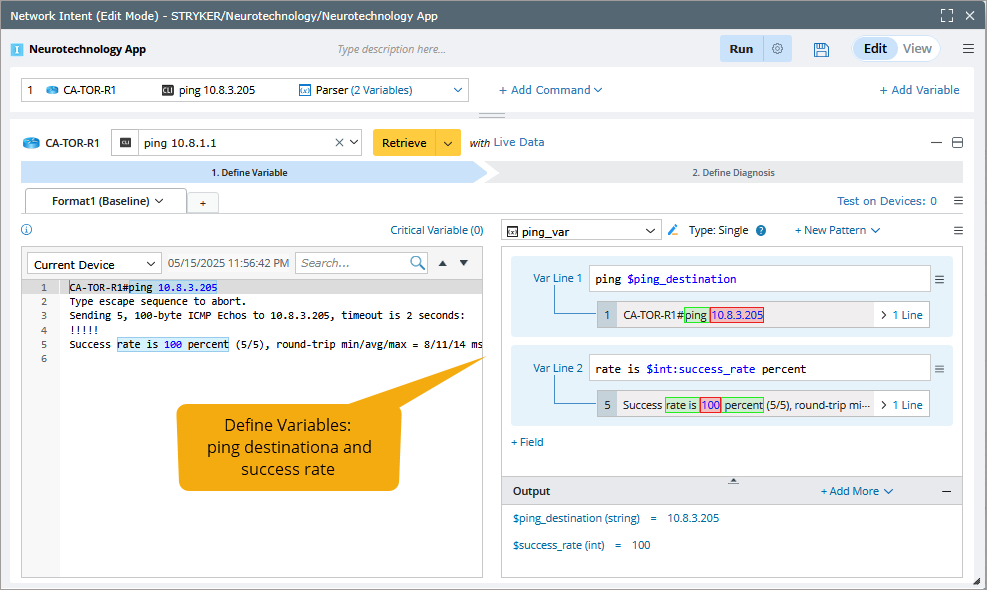Click the description input field
The height and width of the screenshot is (590, 987).
pyautogui.click(x=392, y=49)
